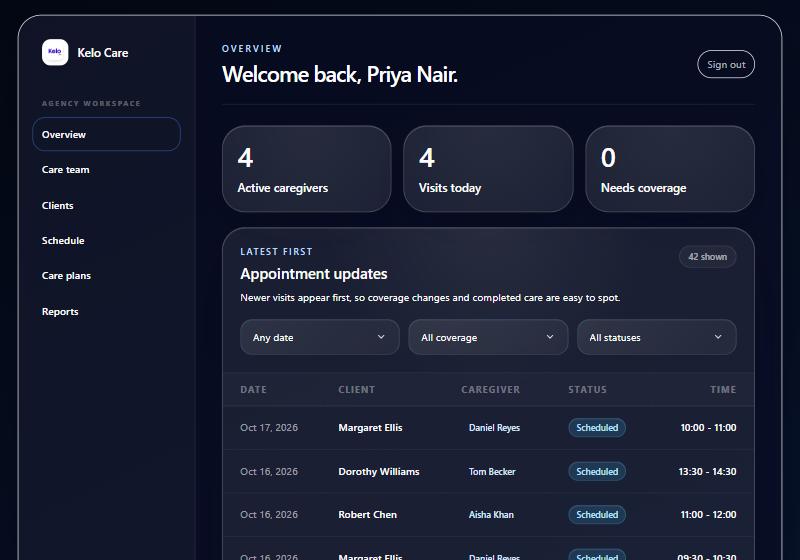Click the CAREGIVER column header
The width and height of the screenshot is (800, 560).
click(x=490, y=390)
